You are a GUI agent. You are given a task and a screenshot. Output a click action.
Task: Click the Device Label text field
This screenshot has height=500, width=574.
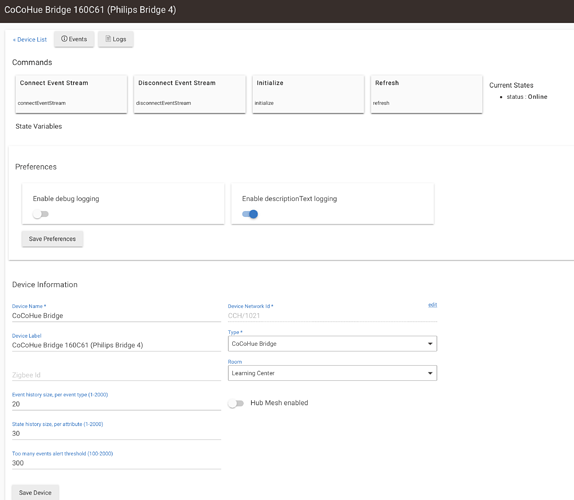116,345
